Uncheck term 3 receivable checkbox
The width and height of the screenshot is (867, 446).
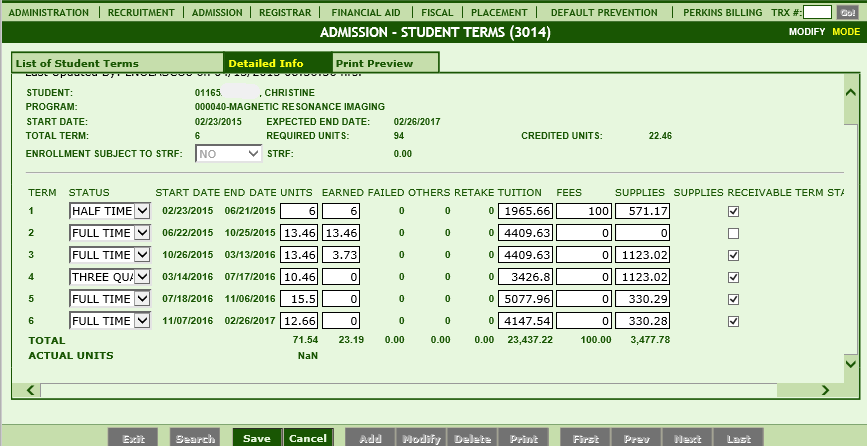tap(733, 255)
